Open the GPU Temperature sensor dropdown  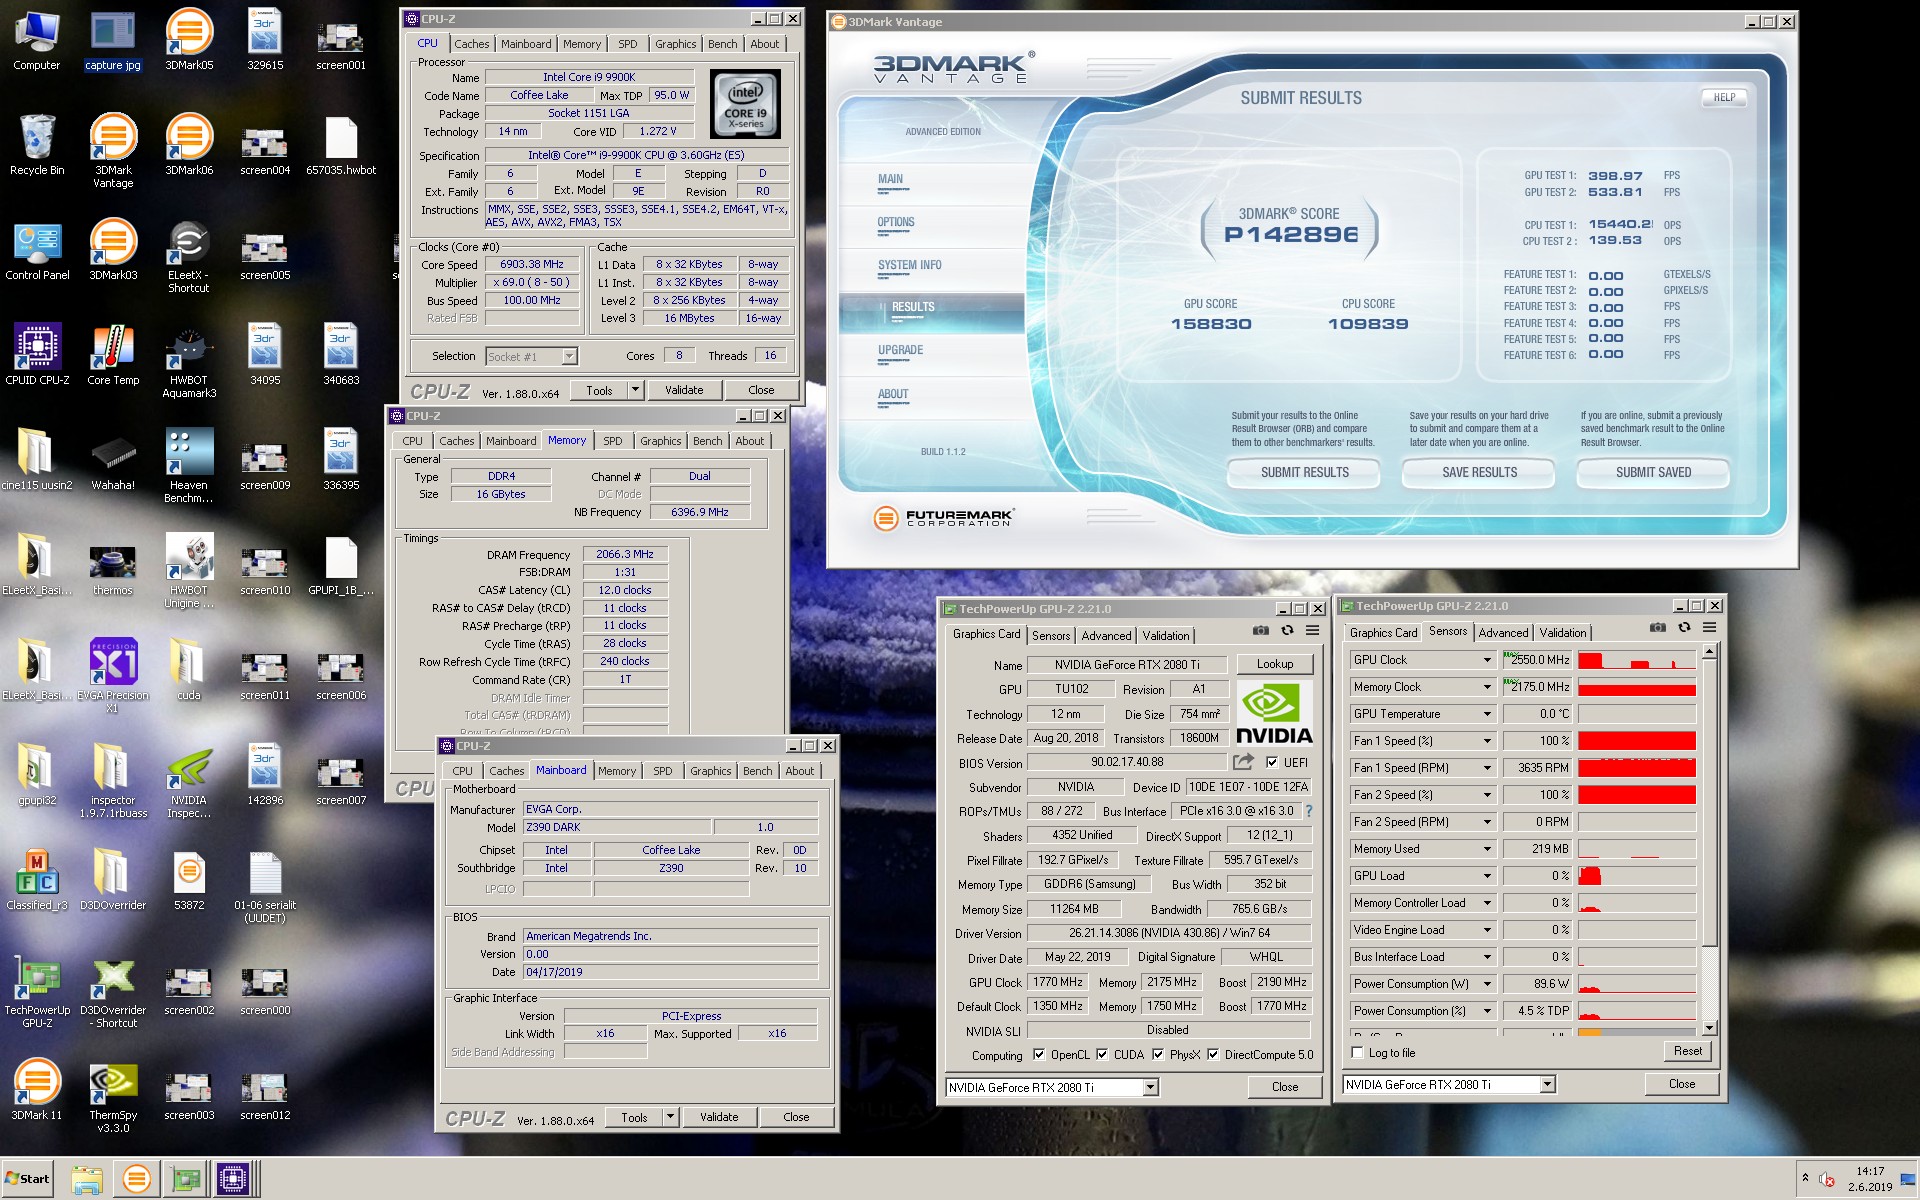pyautogui.click(x=1487, y=714)
